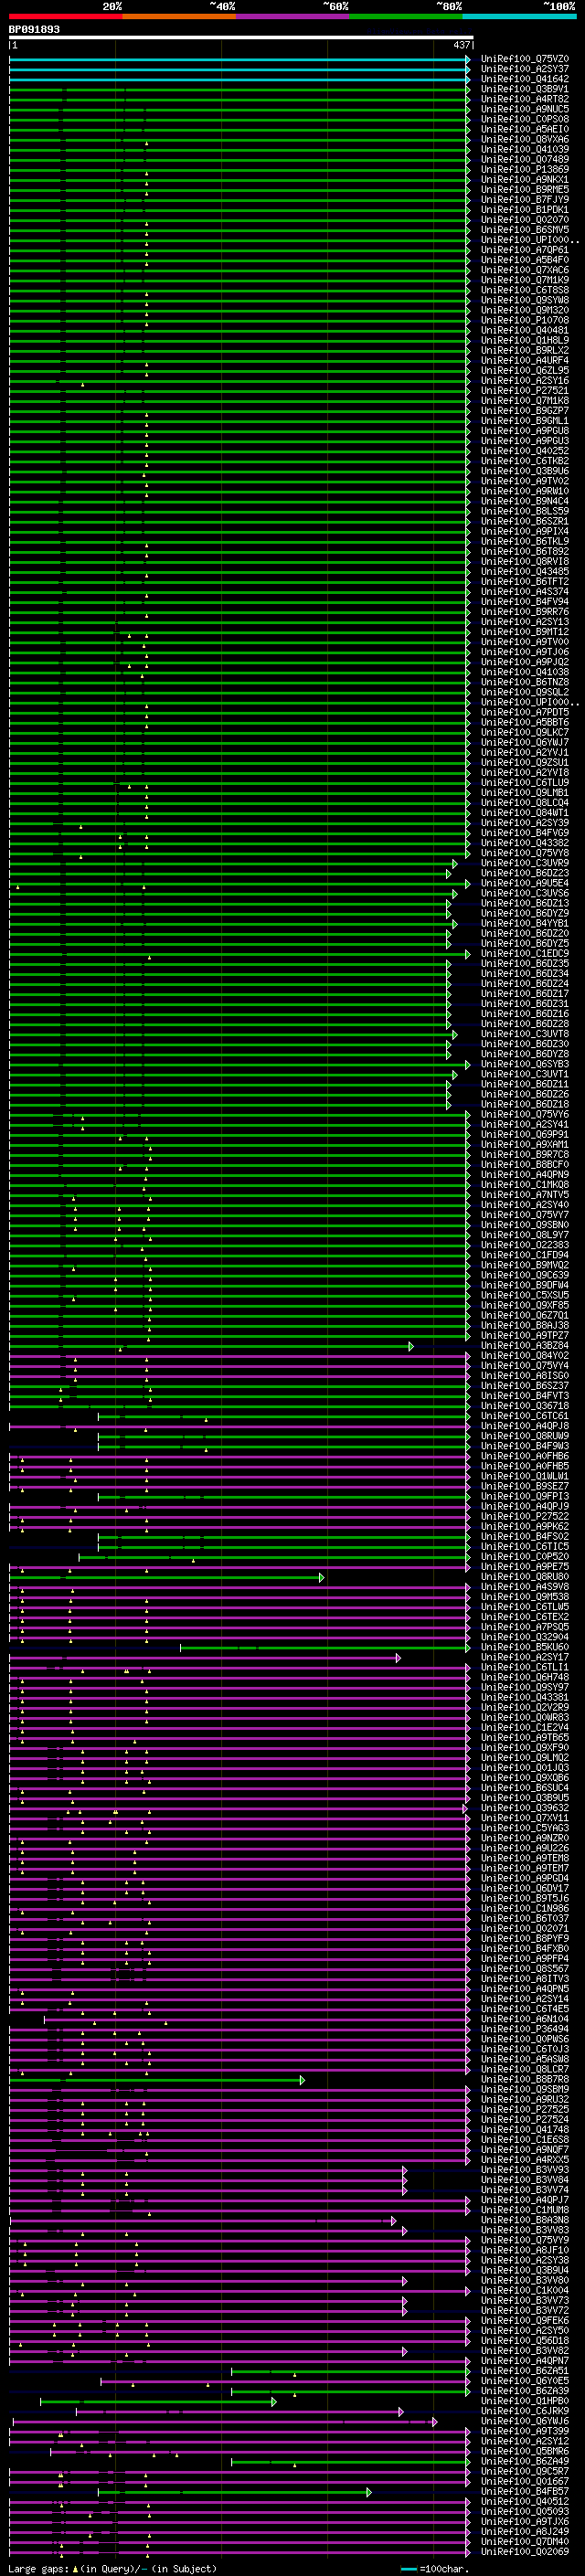Viewport: 585px width, 2576px height.
Task: Click label UniRef100_B6DZ18
Action: [x=525, y=1104]
